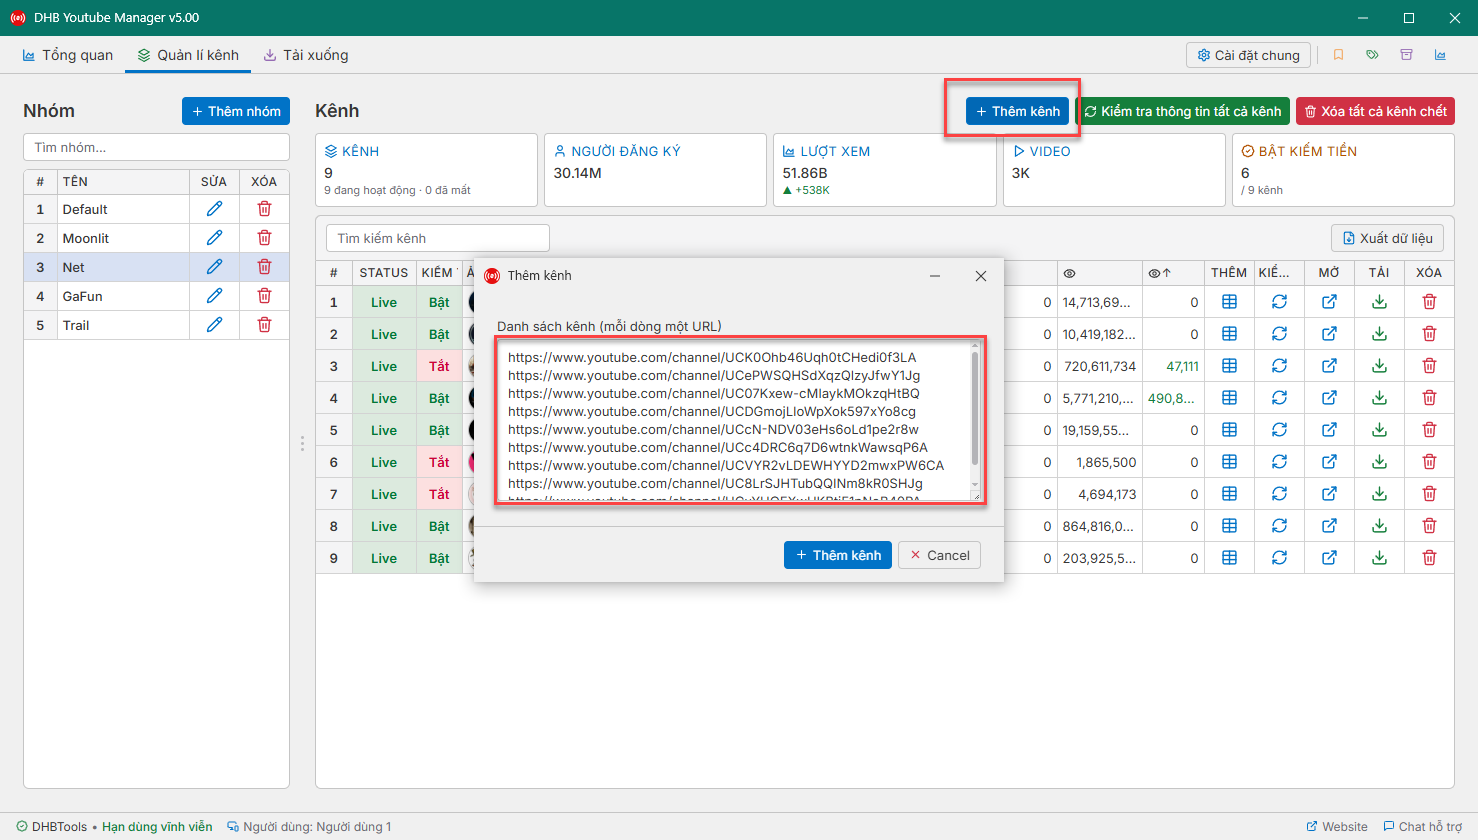1478x840 pixels.
Task: Toggle the Bật monetization cell in row 9
Action: click(439, 558)
